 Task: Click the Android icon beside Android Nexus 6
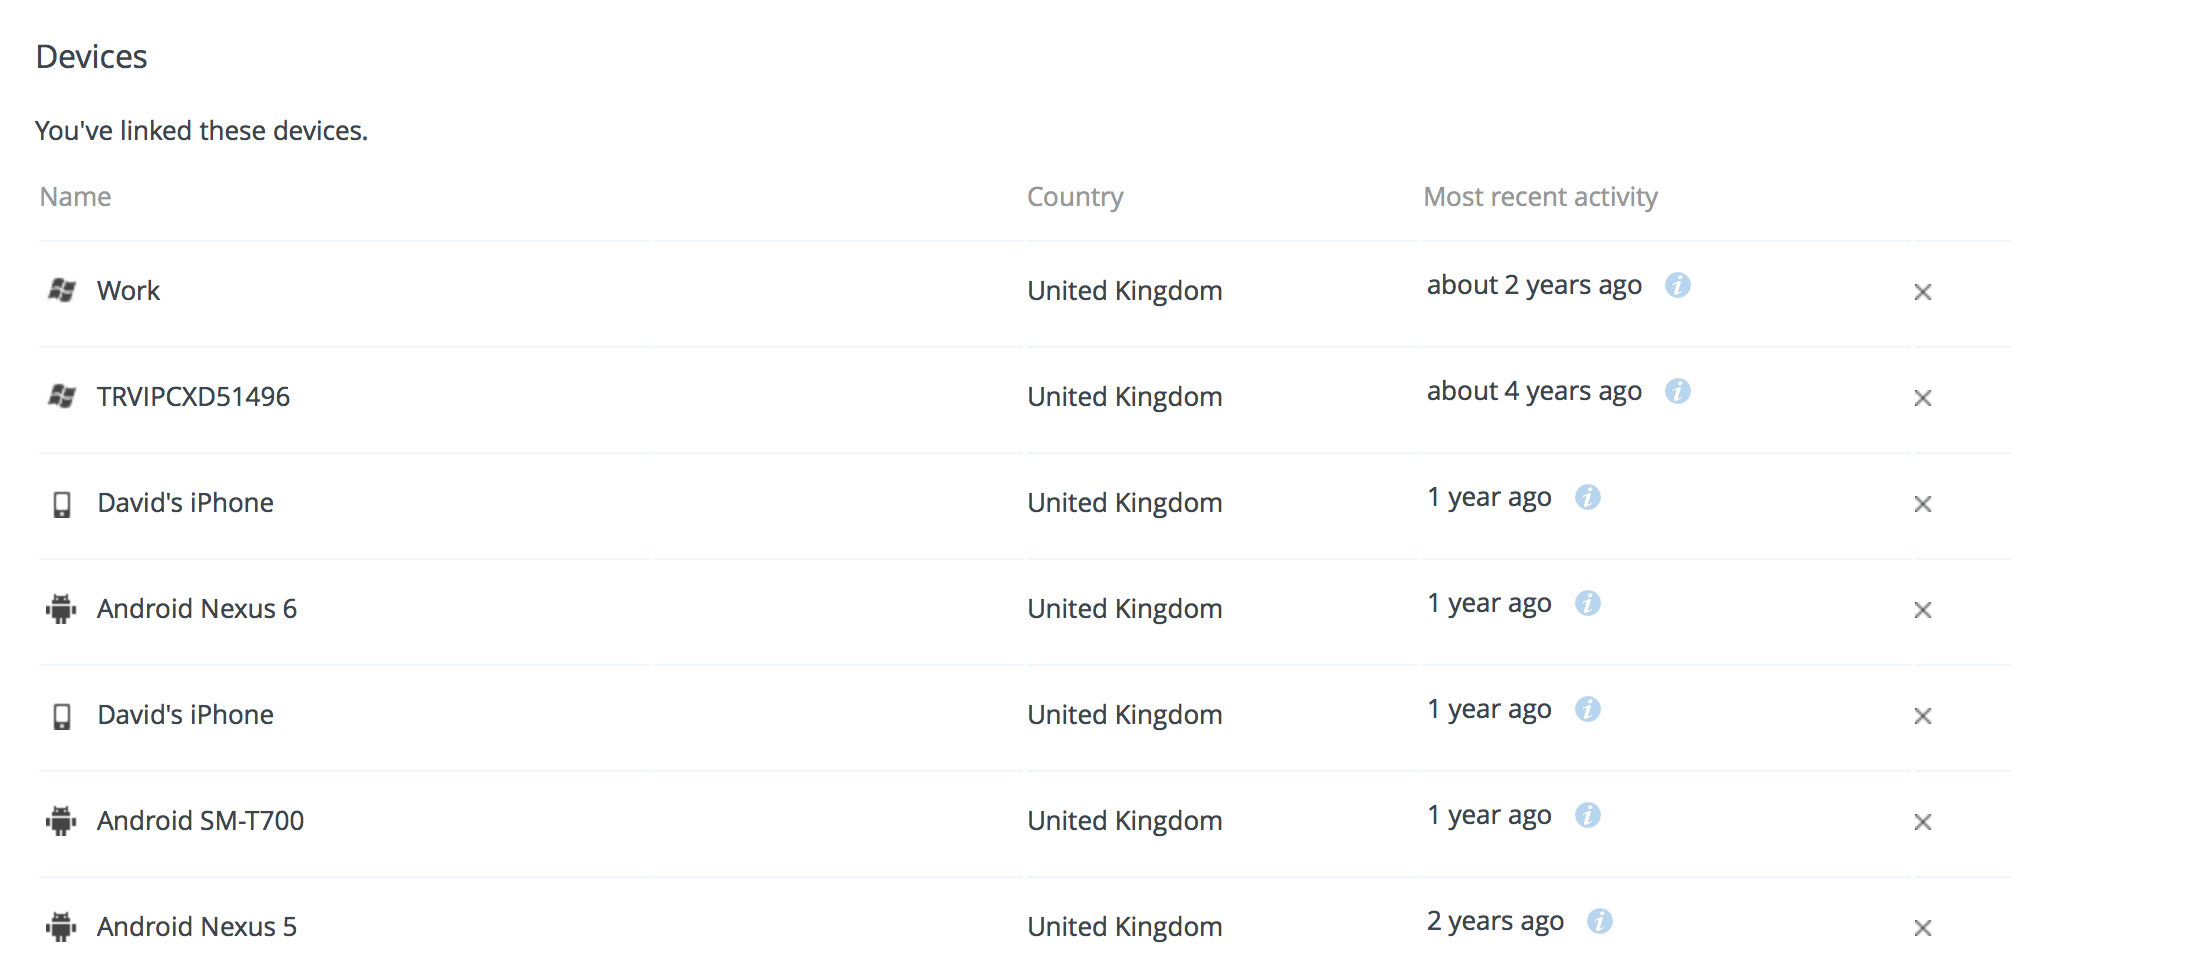click(x=61, y=608)
